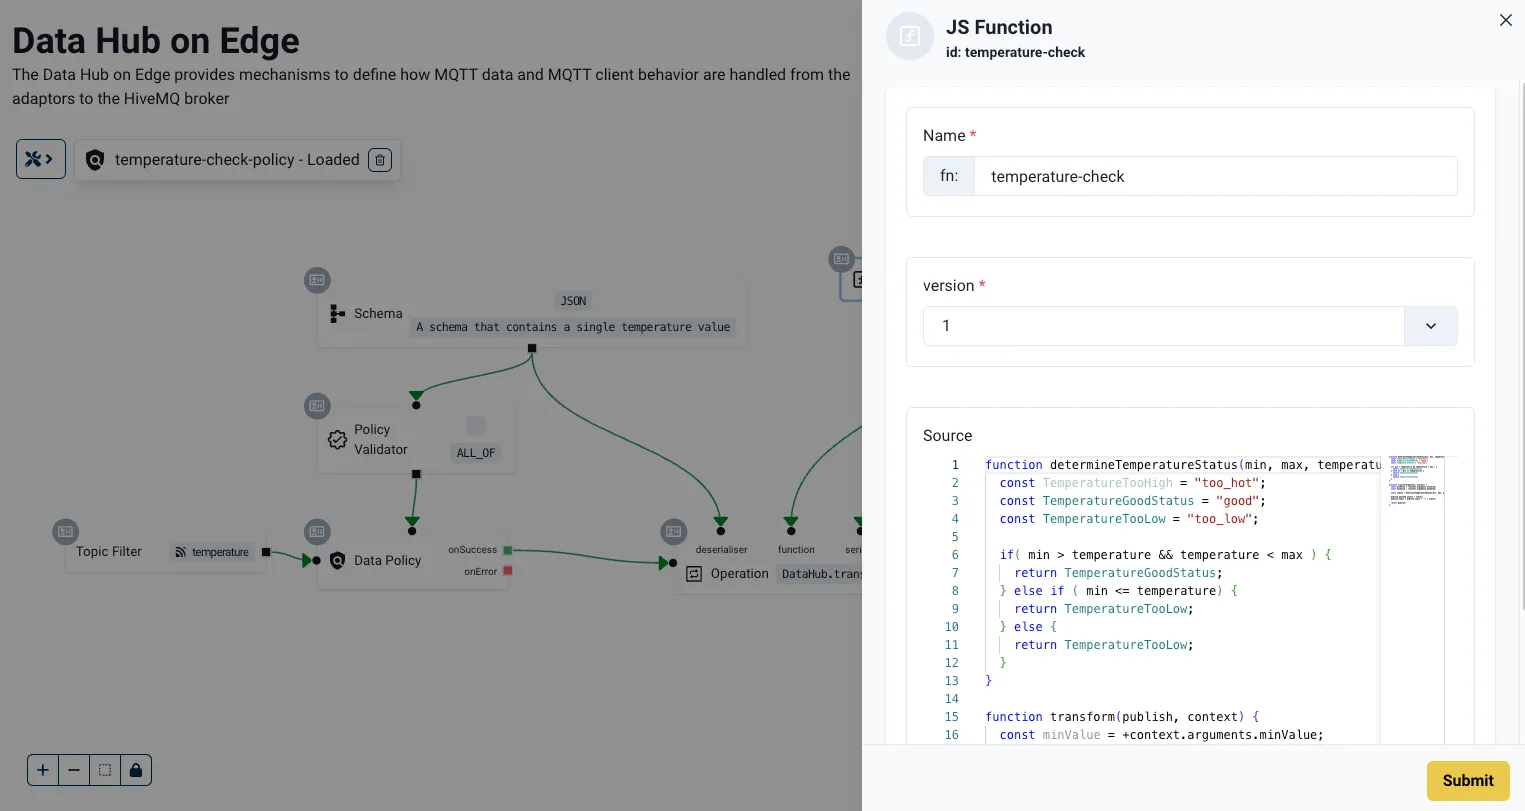The height and width of the screenshot is (811, 1525).
Task: Fit view on the canvas
Action: (105, 770)
